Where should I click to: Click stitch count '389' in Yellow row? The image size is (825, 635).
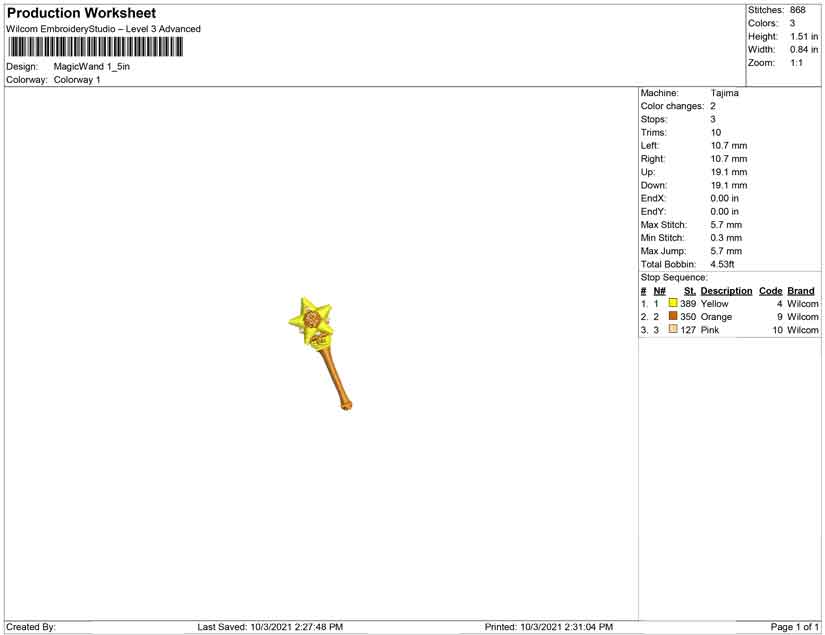tap(688, 304)
